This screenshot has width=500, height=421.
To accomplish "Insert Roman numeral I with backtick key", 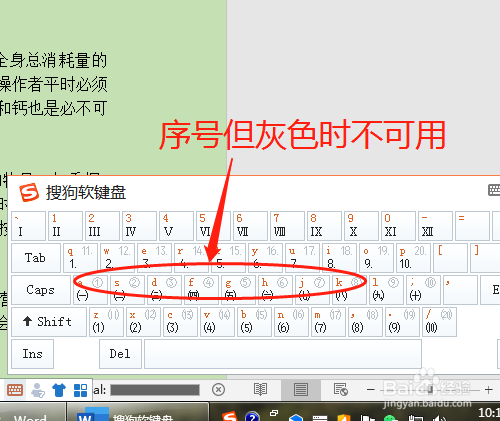I will pos(28,226).
